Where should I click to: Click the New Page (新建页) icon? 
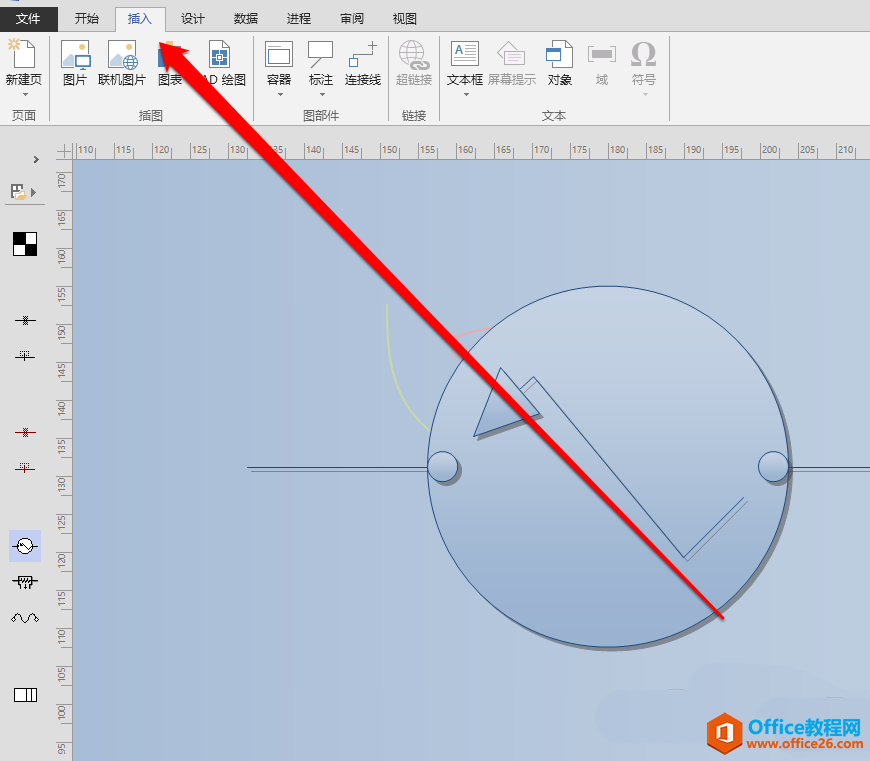[24, 62]
